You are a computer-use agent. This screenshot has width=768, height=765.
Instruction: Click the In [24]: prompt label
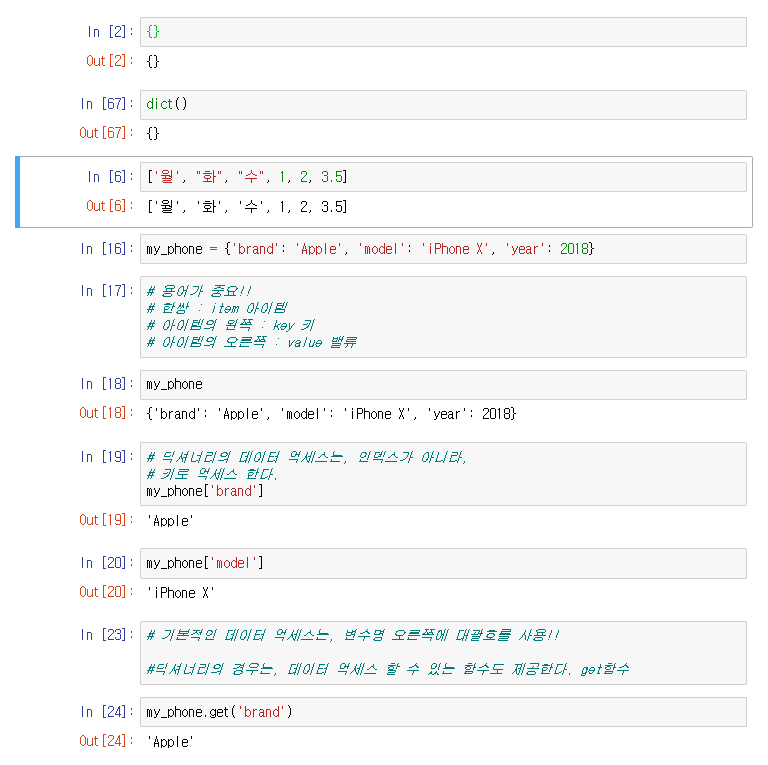pos(107,712)
